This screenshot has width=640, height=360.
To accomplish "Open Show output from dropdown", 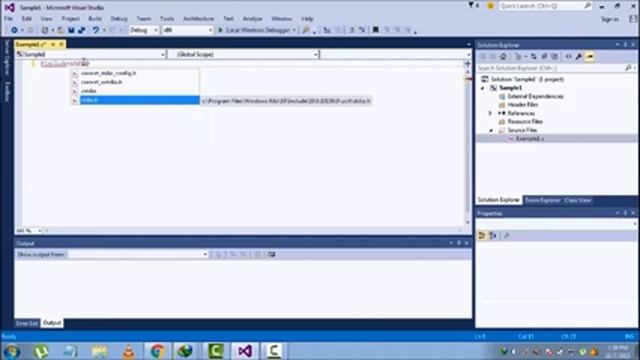I will [x=138, y=254].
